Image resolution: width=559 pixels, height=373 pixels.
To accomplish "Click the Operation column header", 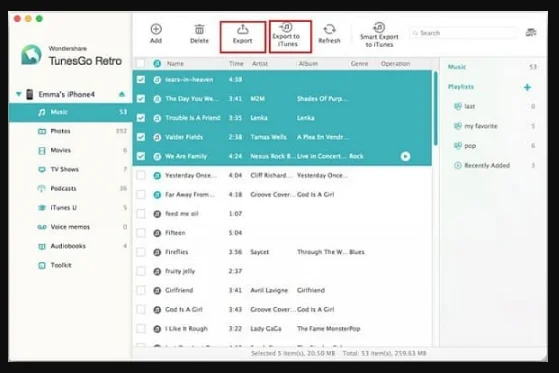I will [395, 64].
